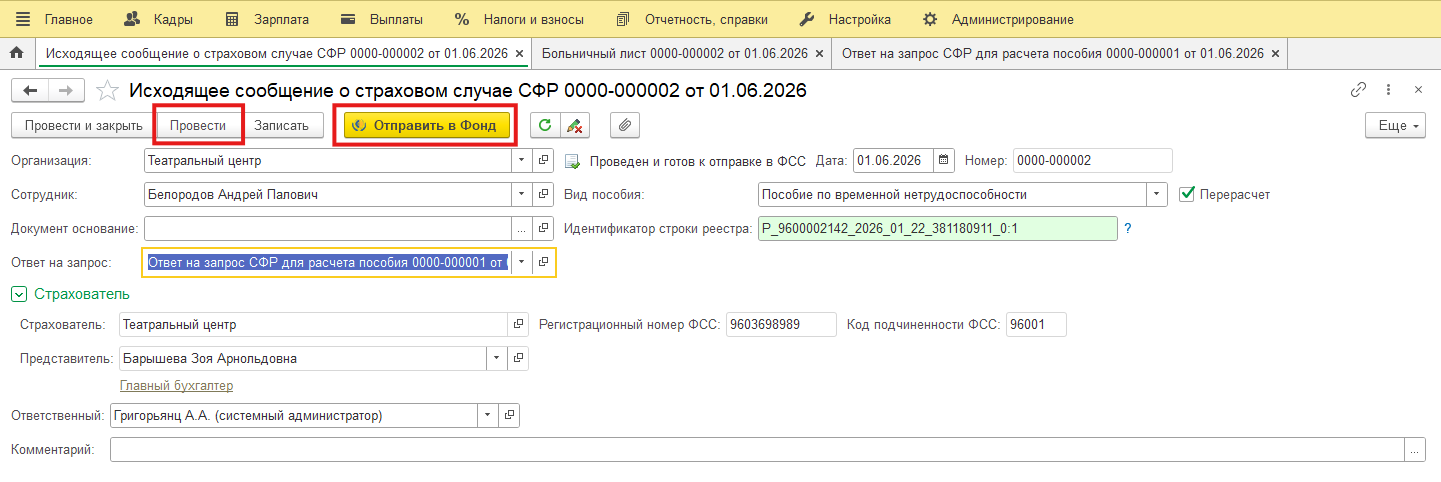Copy a link to this document
Image resolution: width=1441 pixels, height=482 pixels.
coord(1358,90)
